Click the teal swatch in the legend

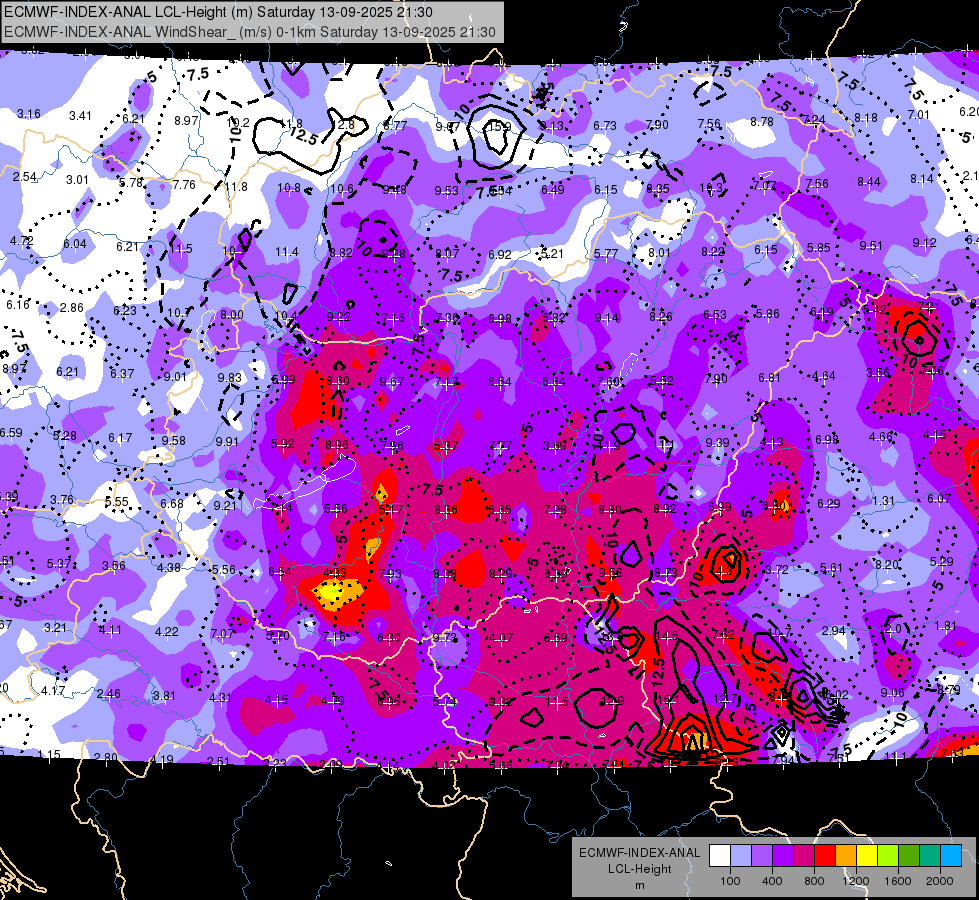tap(930, 856)
